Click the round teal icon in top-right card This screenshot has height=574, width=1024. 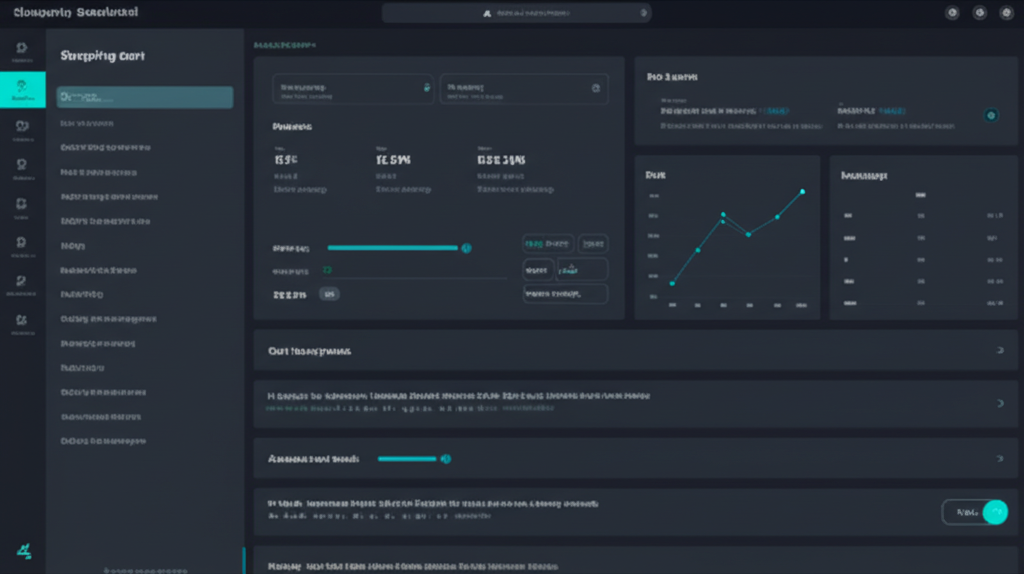coord(990,116)
